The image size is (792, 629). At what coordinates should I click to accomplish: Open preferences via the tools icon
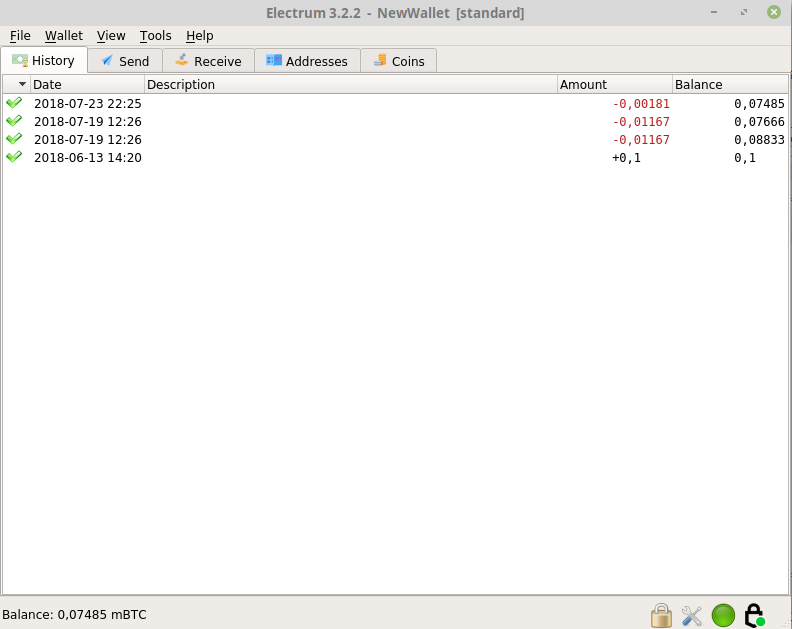[x=692, y=616]
